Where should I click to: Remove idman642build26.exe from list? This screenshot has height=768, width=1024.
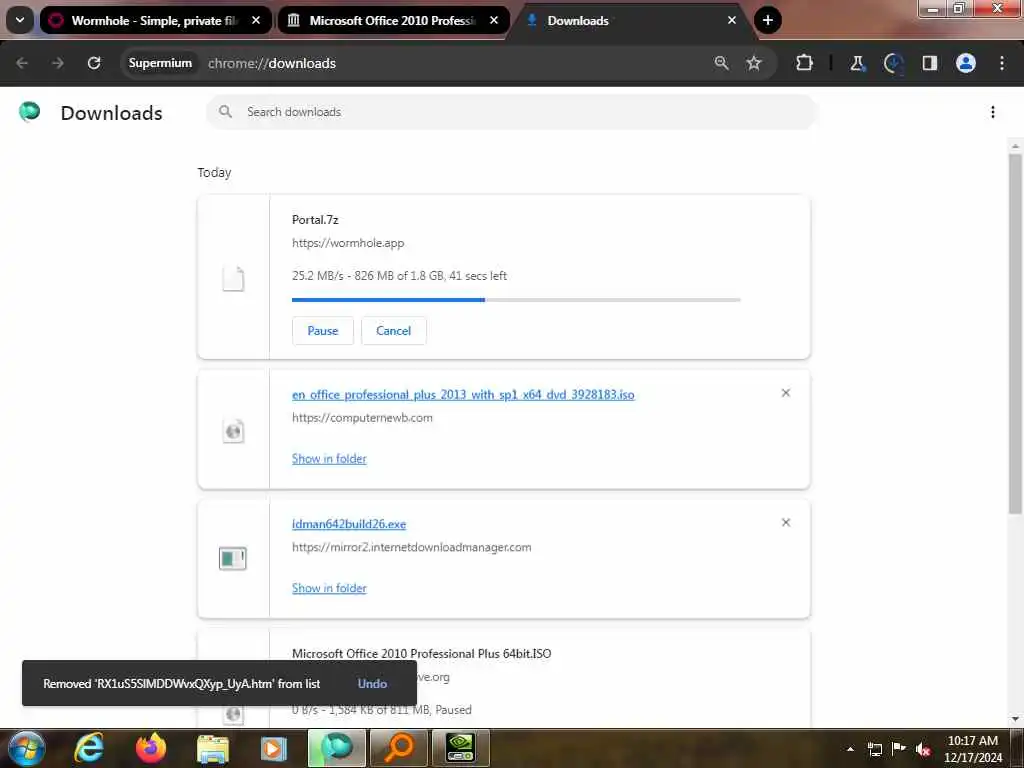786,522
